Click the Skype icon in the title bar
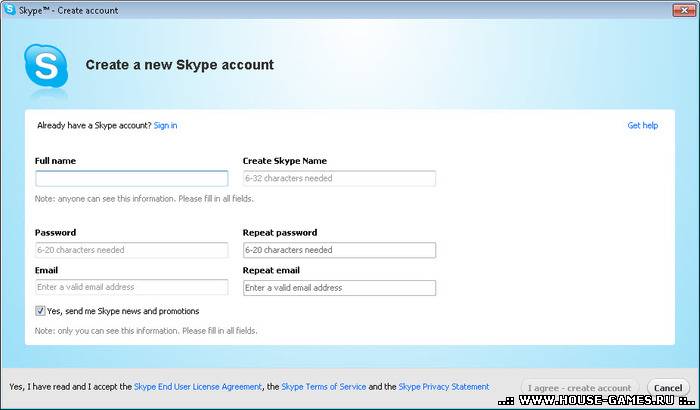 [x=10, y=9]
